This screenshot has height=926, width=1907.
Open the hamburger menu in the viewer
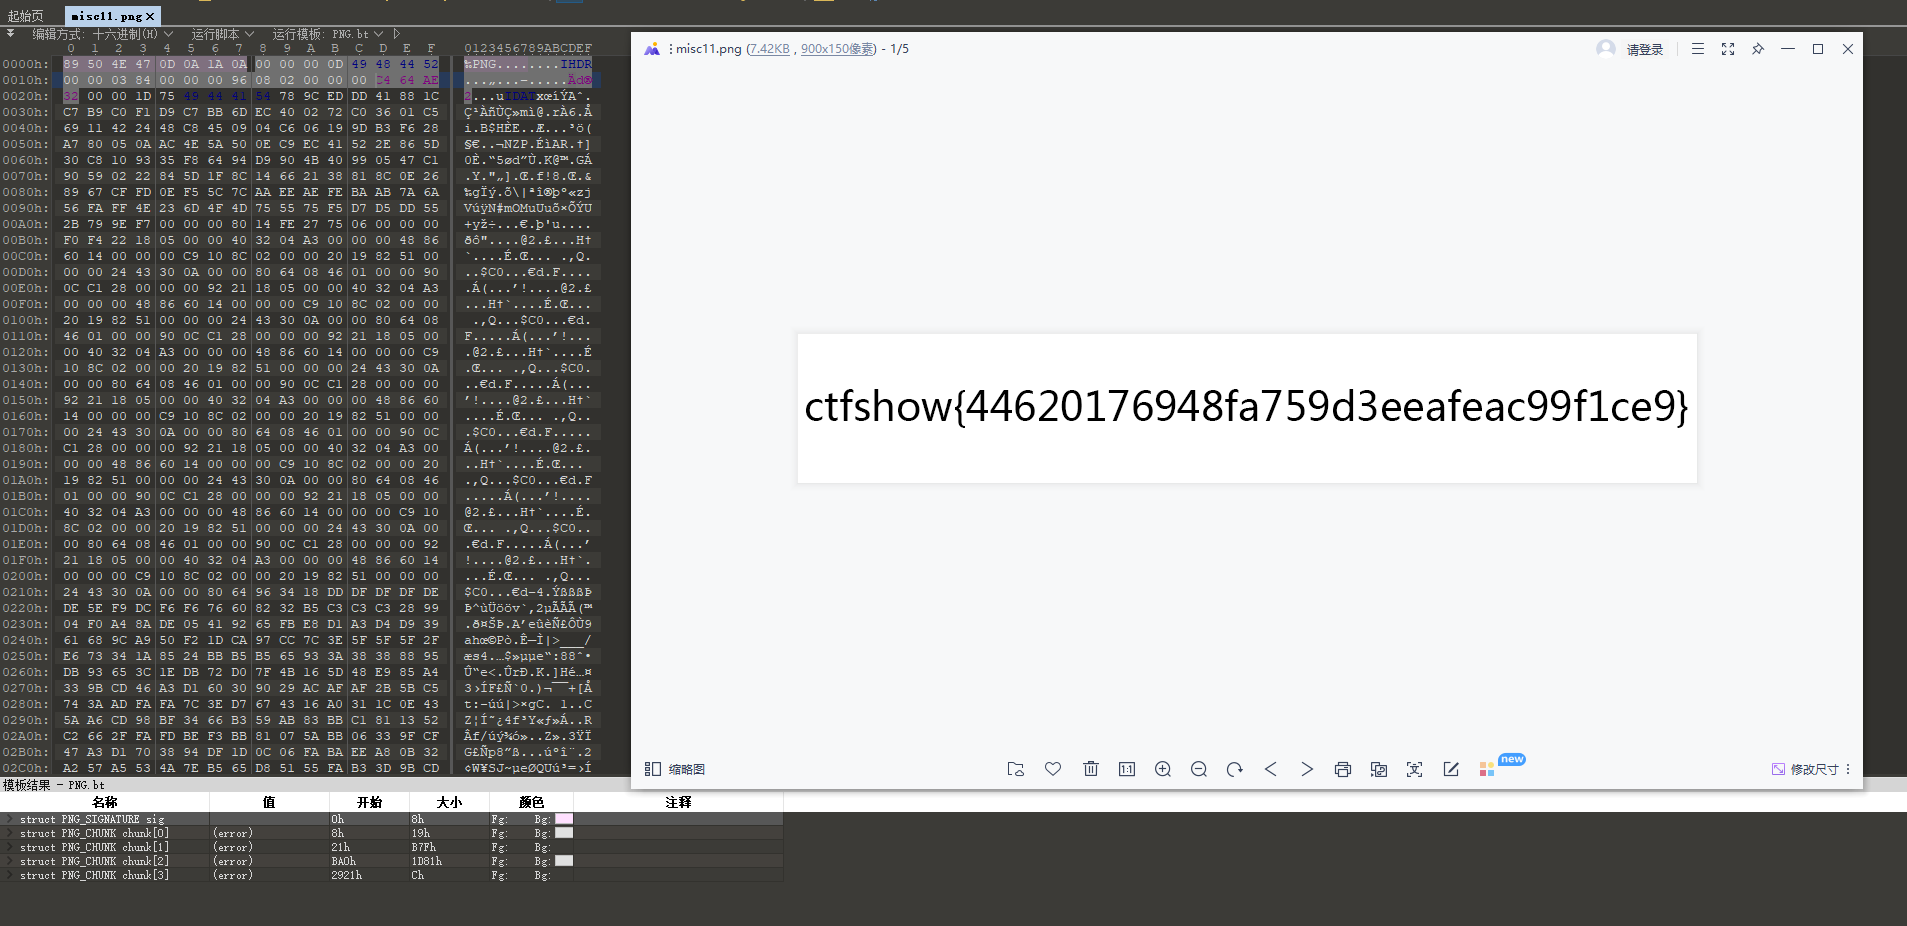1697,48
